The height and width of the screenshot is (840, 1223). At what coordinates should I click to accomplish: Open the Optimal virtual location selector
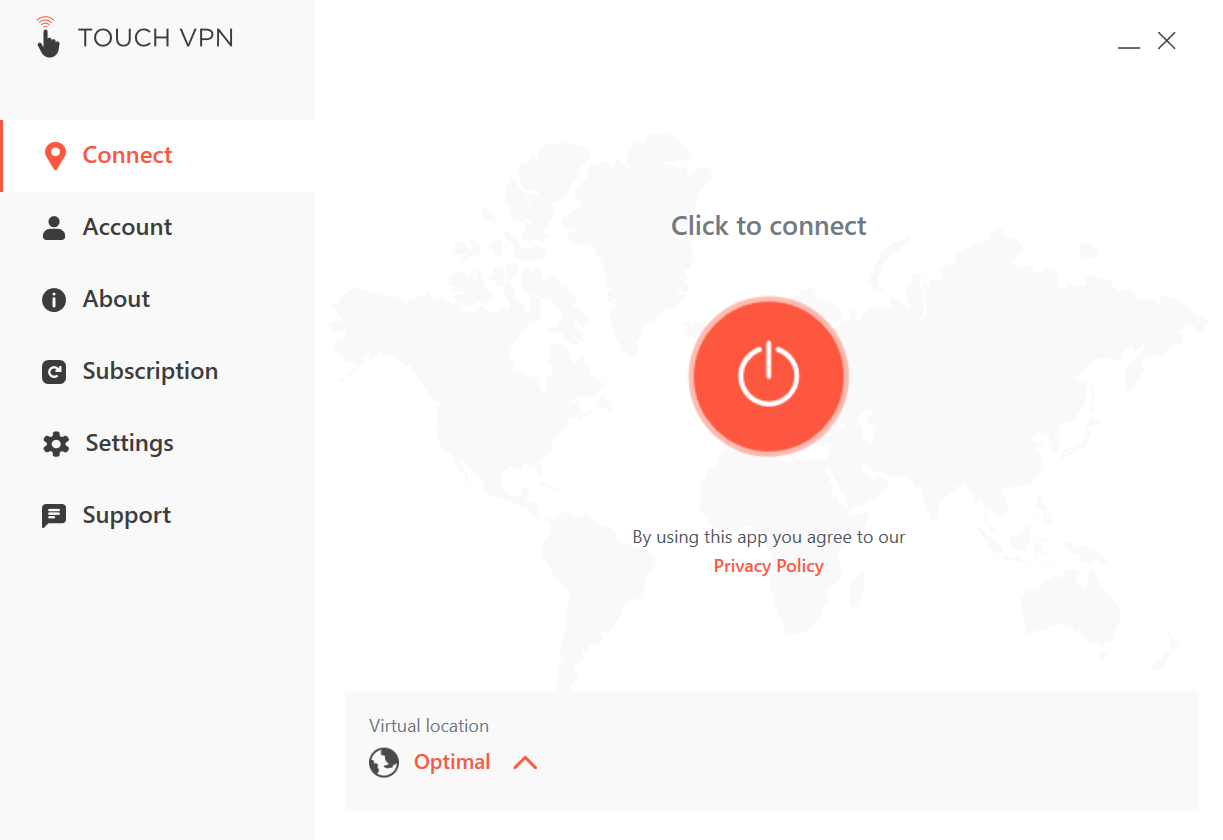click(x=452, y=762)
